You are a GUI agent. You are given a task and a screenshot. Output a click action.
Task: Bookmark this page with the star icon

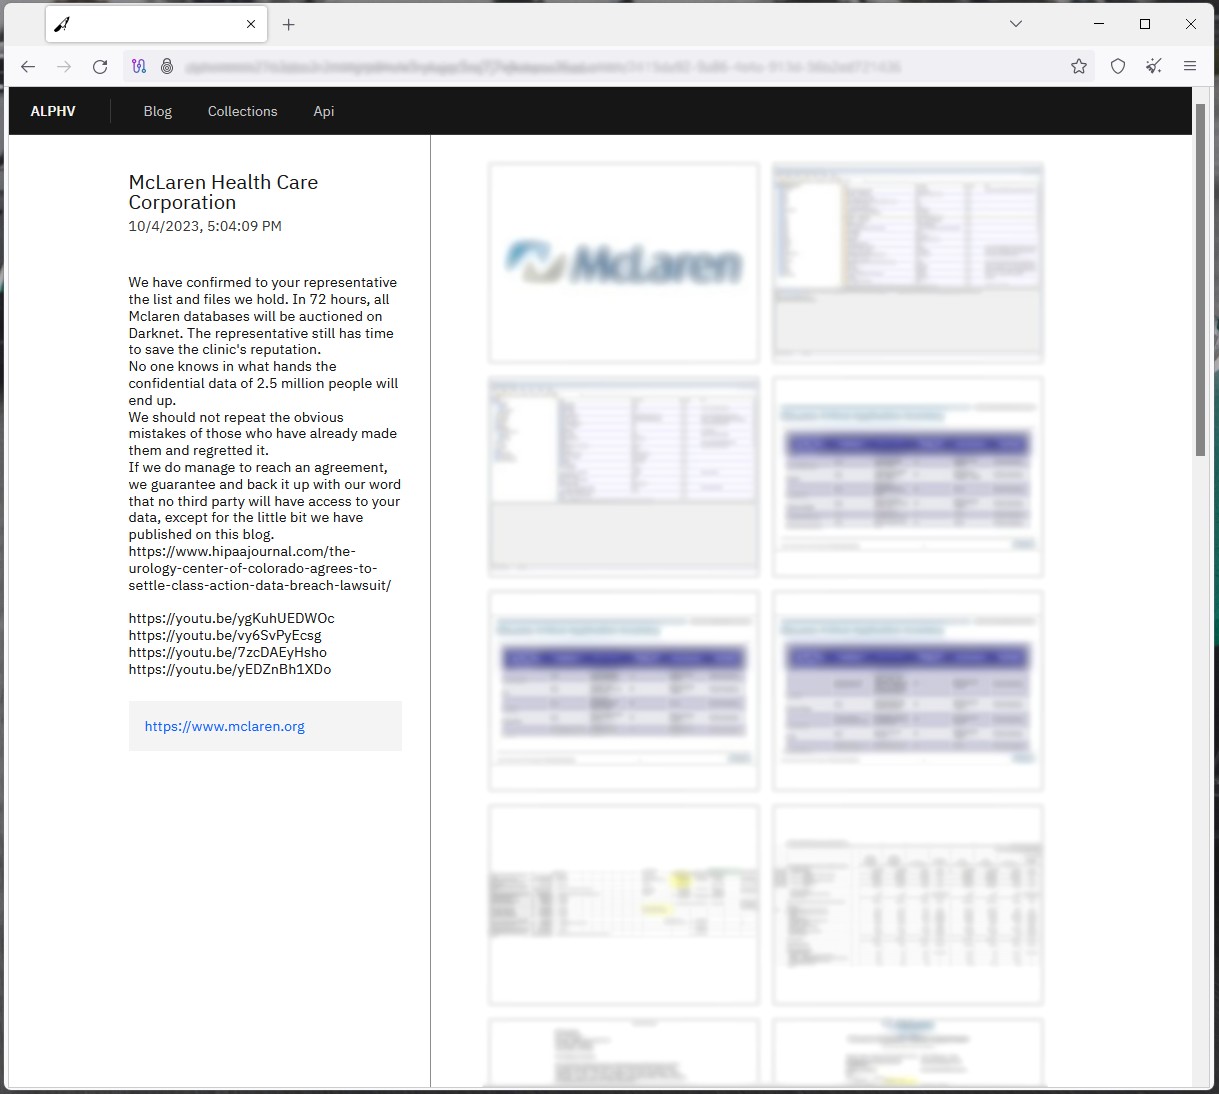coord(1078,66)
